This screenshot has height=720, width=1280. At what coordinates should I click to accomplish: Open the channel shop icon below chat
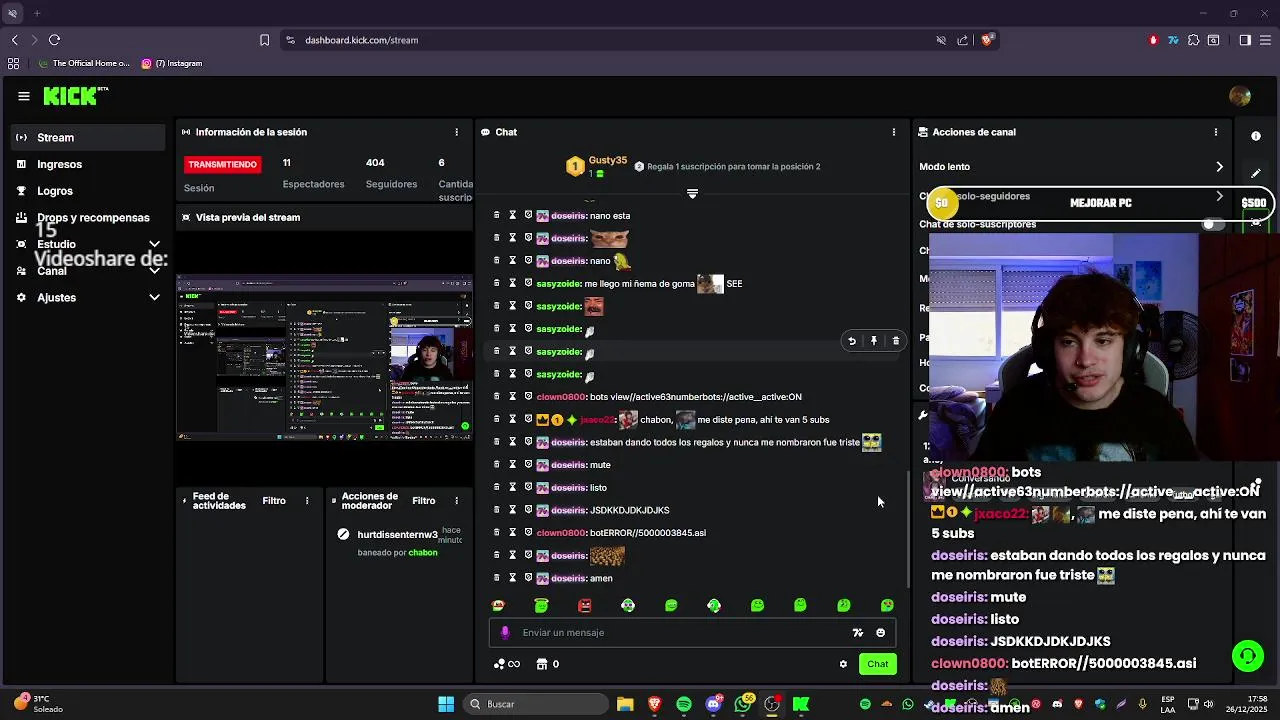click(x=541, y=664)
